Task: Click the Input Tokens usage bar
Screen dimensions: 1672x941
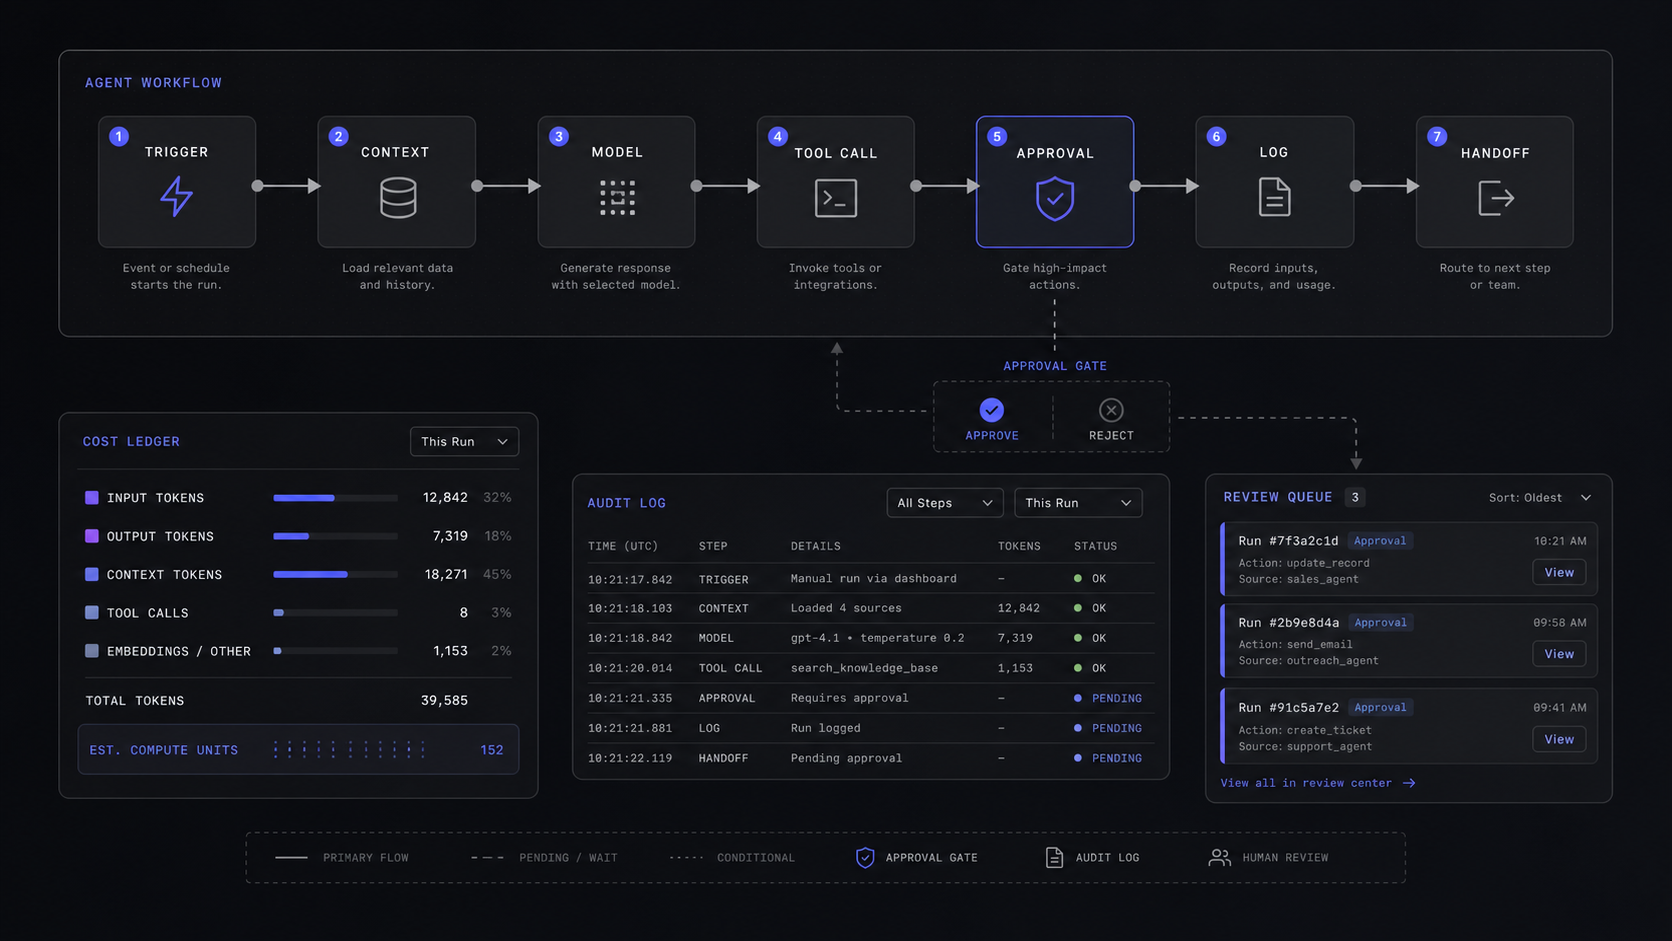Action: 335,497
